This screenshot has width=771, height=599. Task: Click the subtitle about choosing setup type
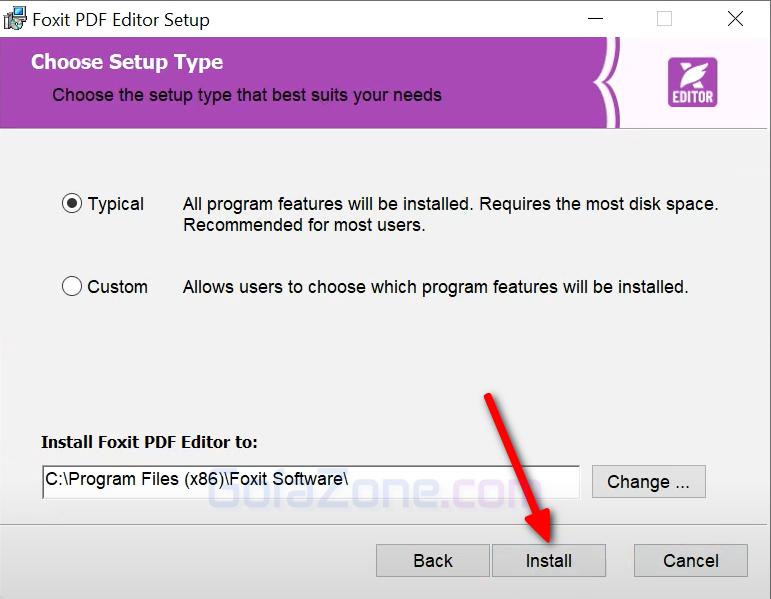(x=247, y=95)
